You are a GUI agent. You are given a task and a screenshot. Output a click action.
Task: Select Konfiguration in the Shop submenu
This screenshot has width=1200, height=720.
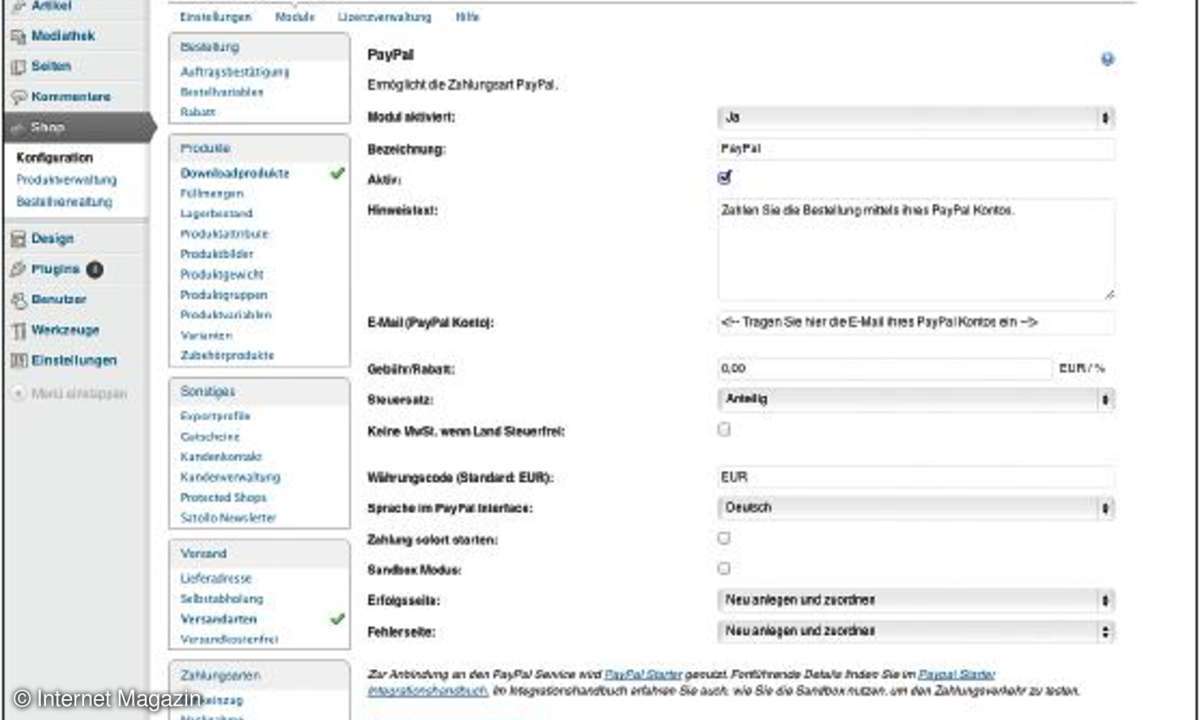tap(55, 158)
